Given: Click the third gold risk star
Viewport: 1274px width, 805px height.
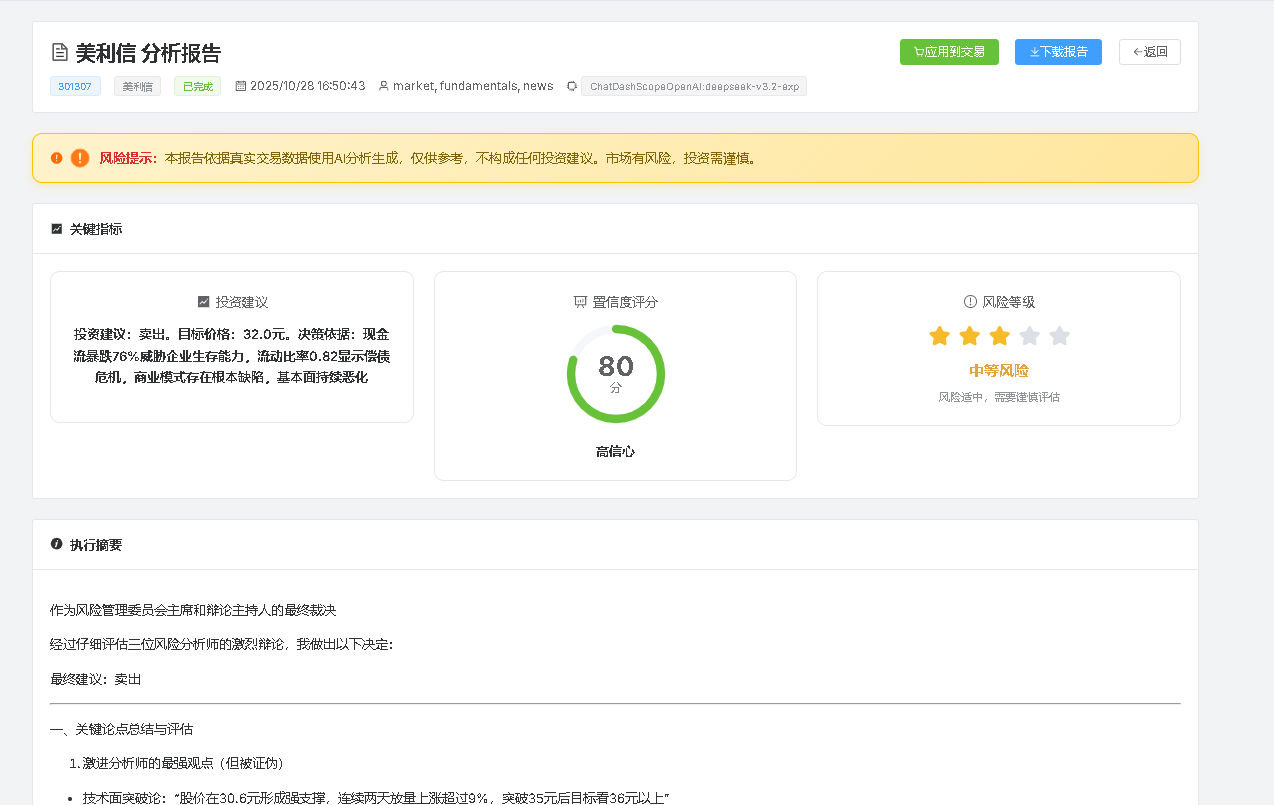Looking at the screenshot, I should point(999,336).
